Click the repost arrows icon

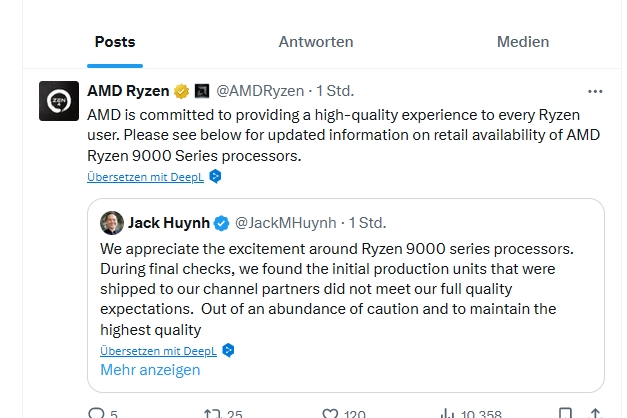pyautogui.click(x=212, y=413)
